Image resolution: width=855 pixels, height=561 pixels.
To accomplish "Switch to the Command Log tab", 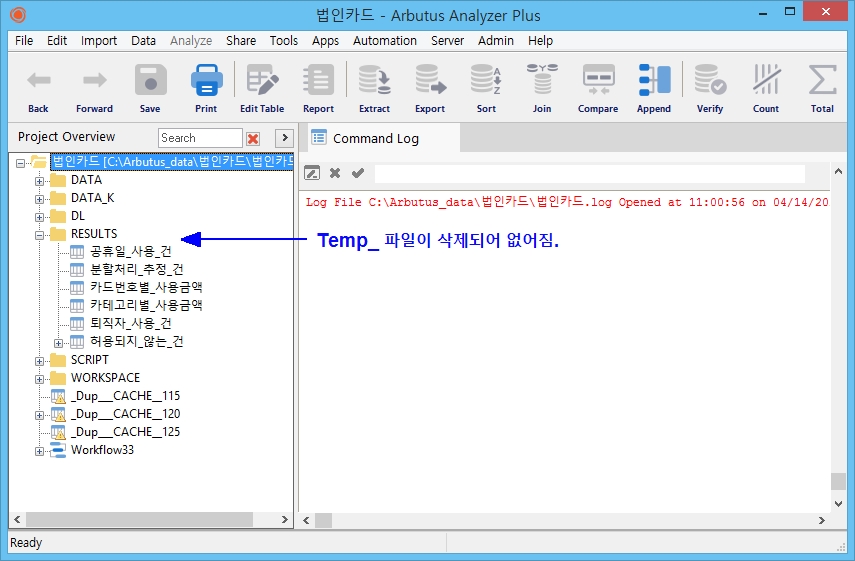I will tap(375, 138).
